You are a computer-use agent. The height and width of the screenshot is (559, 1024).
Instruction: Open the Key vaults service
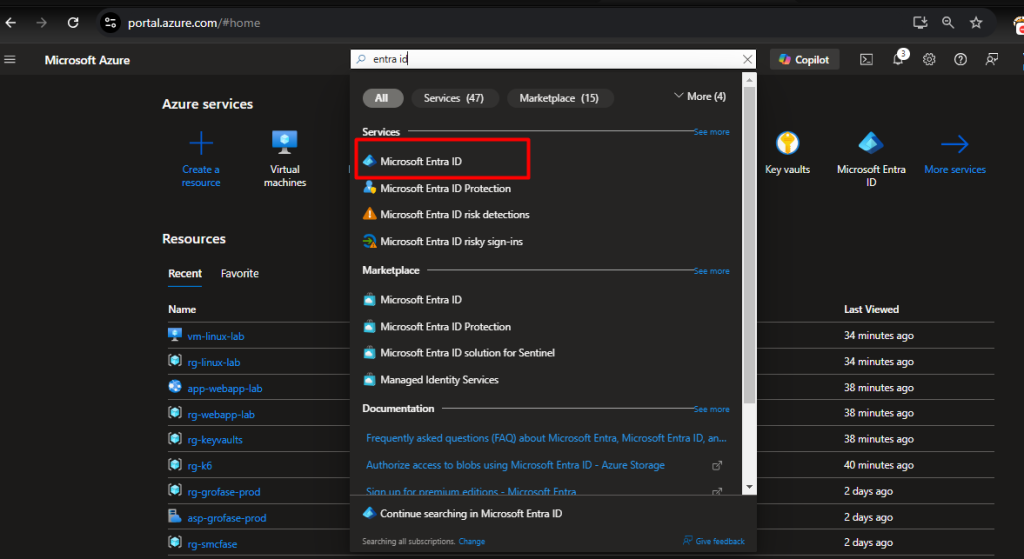click(787, 145)
